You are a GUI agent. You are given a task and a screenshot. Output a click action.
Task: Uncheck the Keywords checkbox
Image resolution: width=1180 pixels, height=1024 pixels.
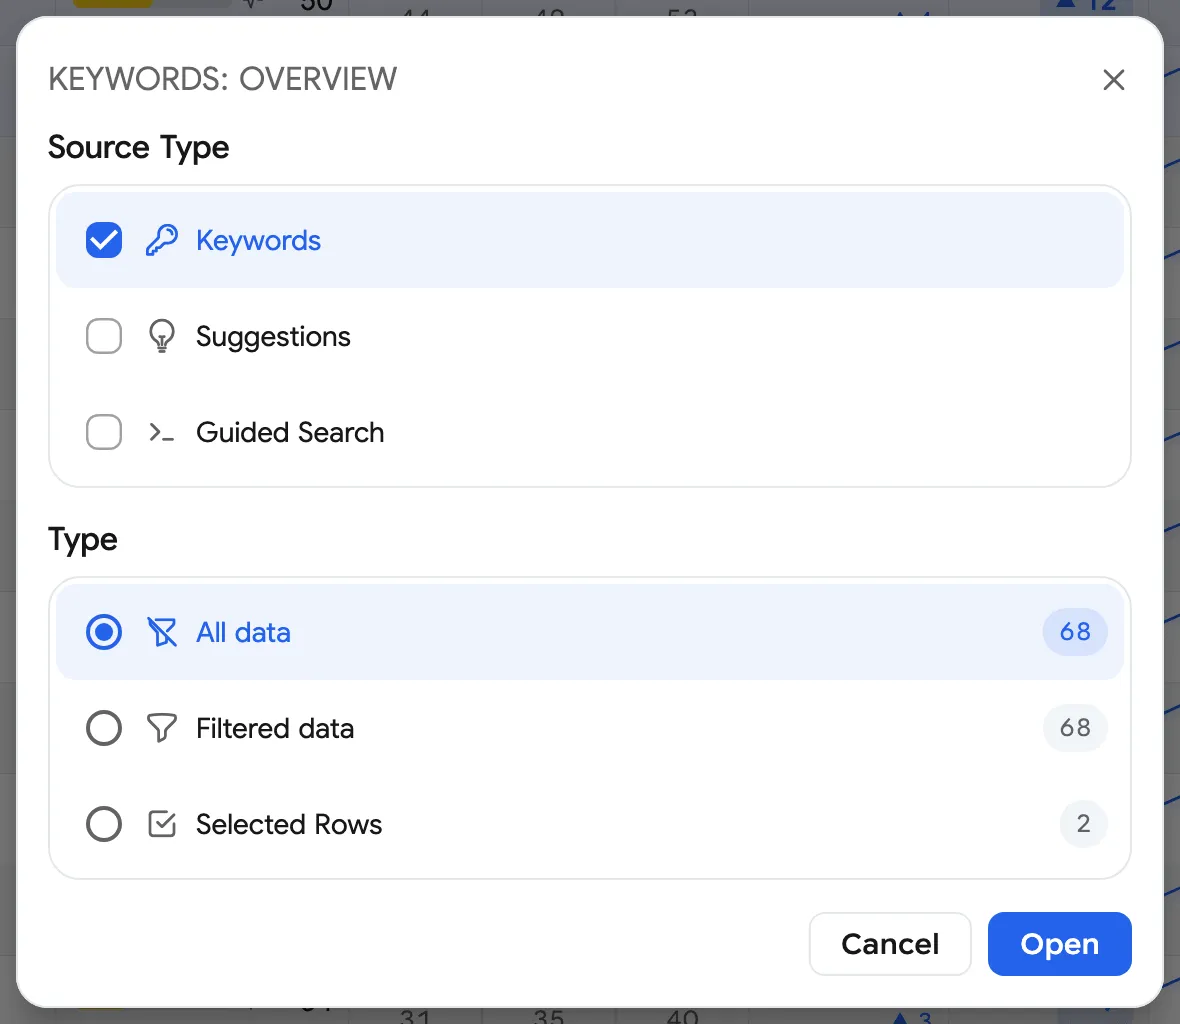coord(104,240)
